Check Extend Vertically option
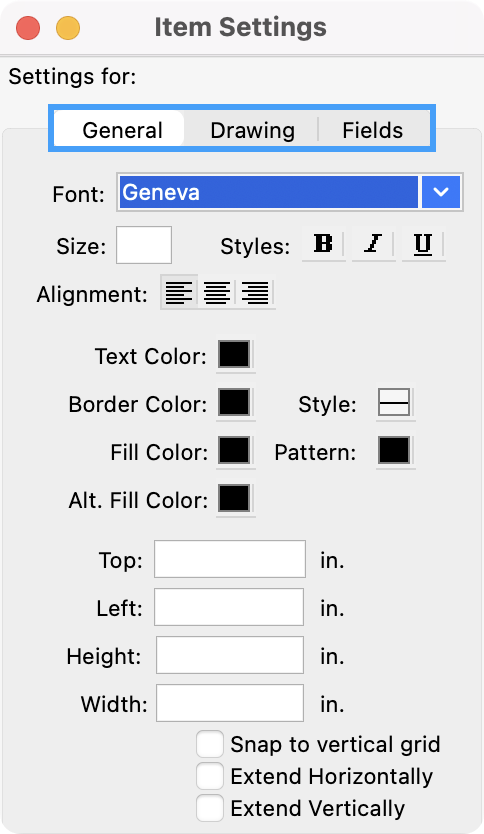 coord(210,808)
